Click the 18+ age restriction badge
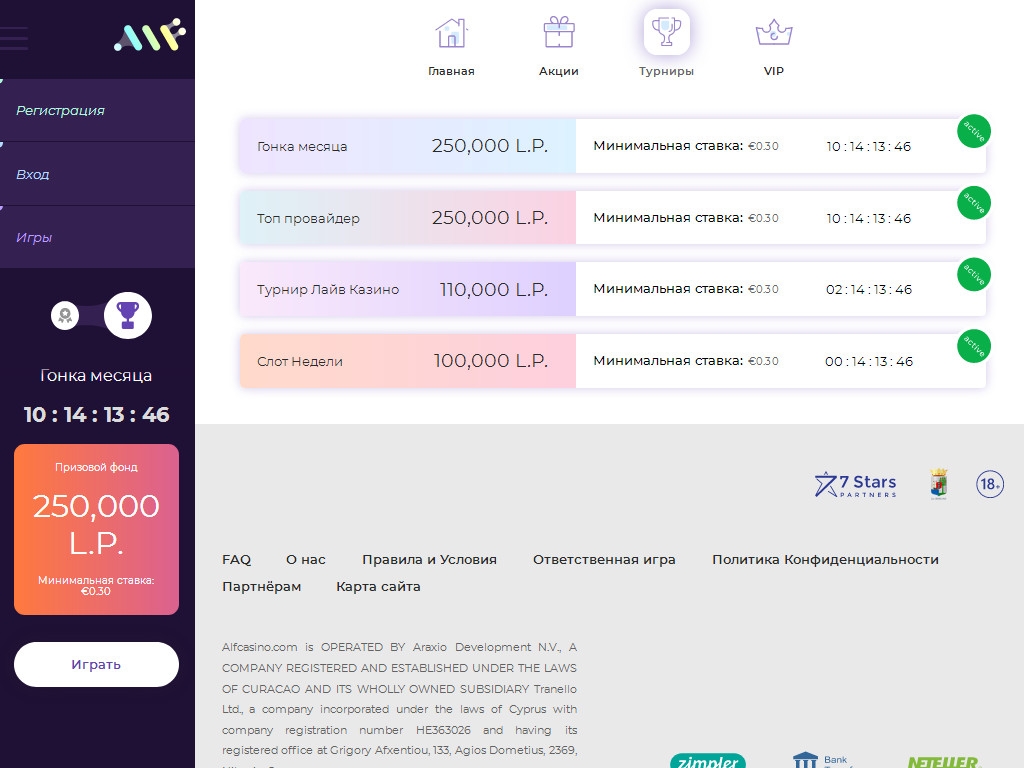 coord(989,485)
